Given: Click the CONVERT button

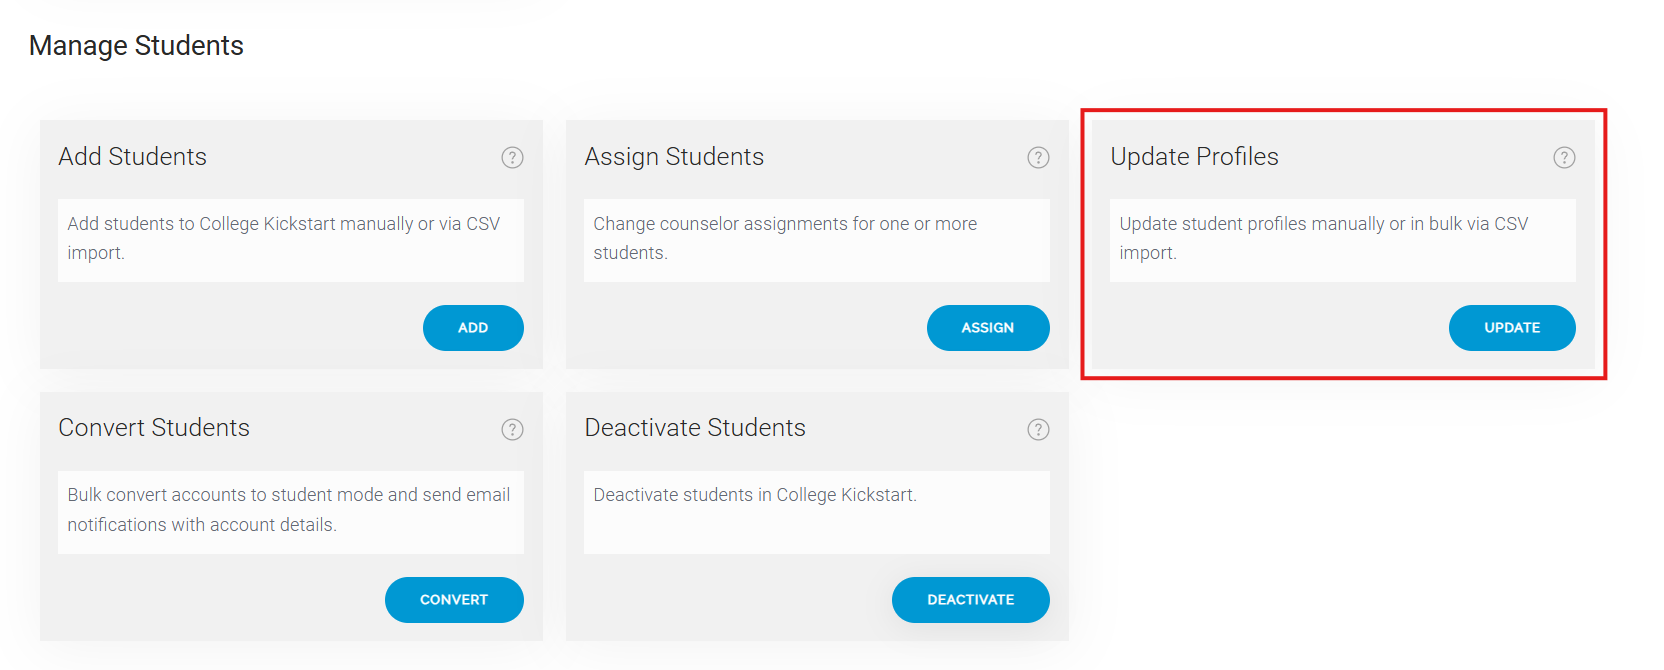Looking at the screenshot, I should 454,600.
